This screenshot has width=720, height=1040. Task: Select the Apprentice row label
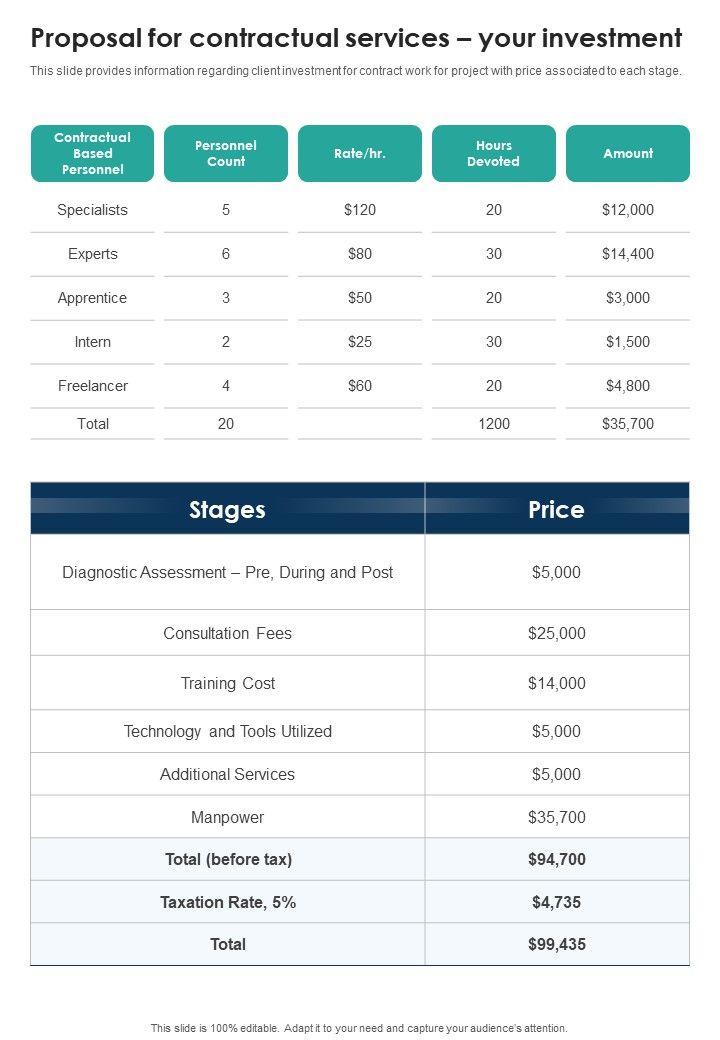[92, 298]
